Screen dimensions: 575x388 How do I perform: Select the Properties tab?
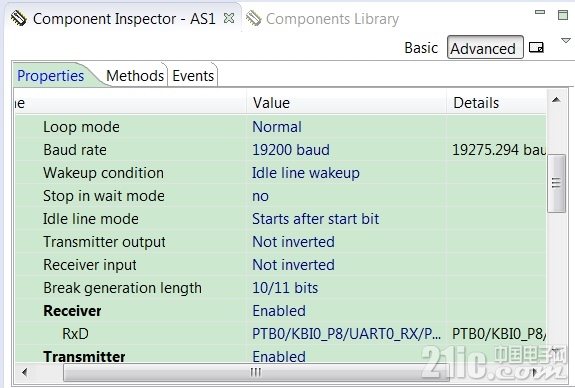(x=51, y=76)
